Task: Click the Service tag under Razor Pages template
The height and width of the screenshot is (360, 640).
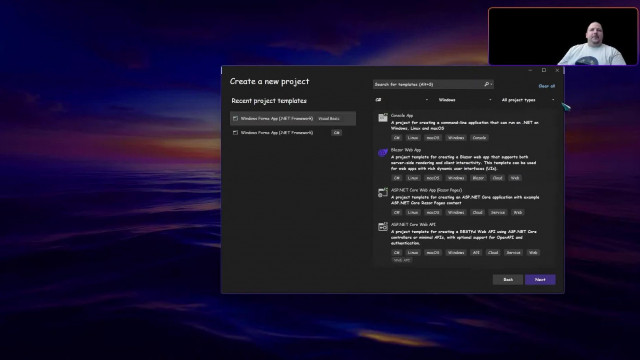Action: (x=498, y=212)
